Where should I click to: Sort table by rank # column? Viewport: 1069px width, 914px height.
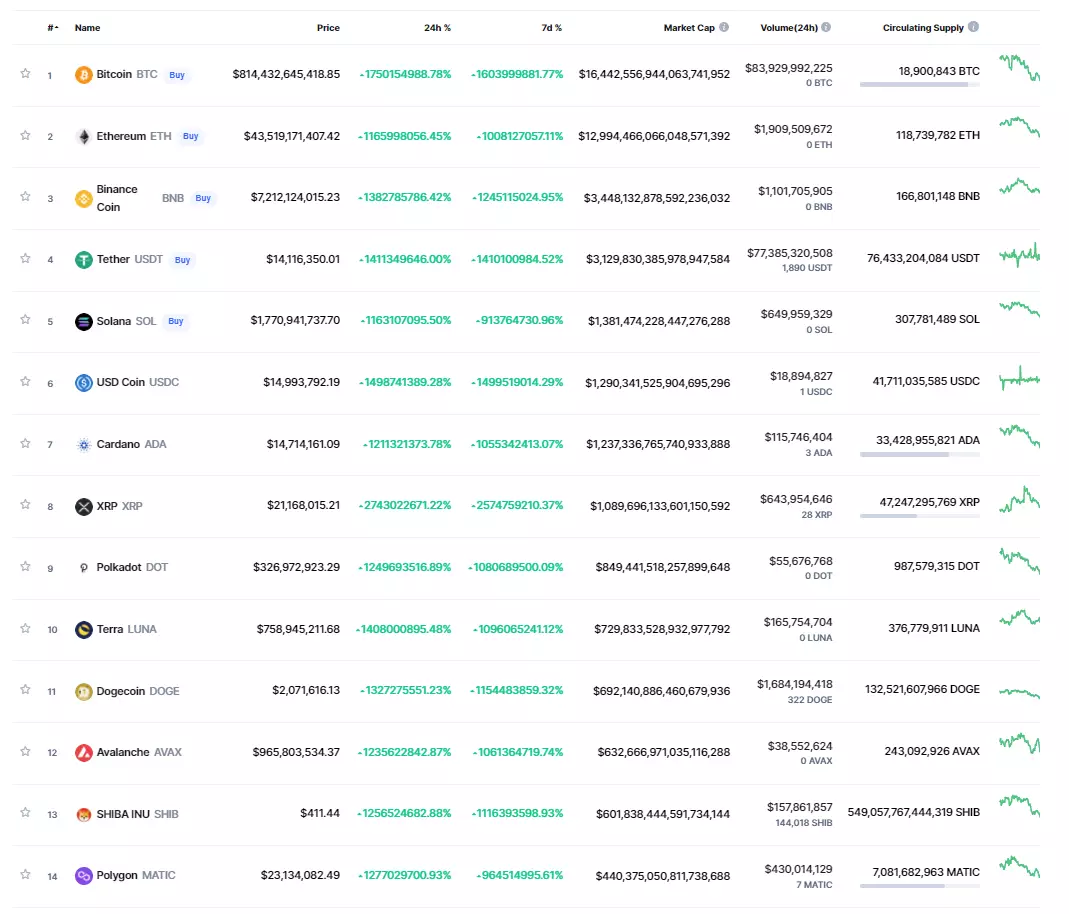click(52, 28)
